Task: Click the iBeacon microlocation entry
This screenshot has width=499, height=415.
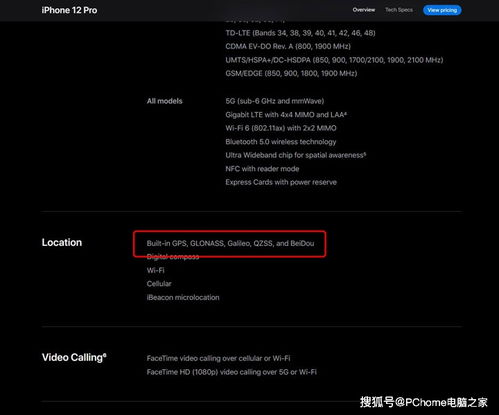Action: tap(183, 297)
